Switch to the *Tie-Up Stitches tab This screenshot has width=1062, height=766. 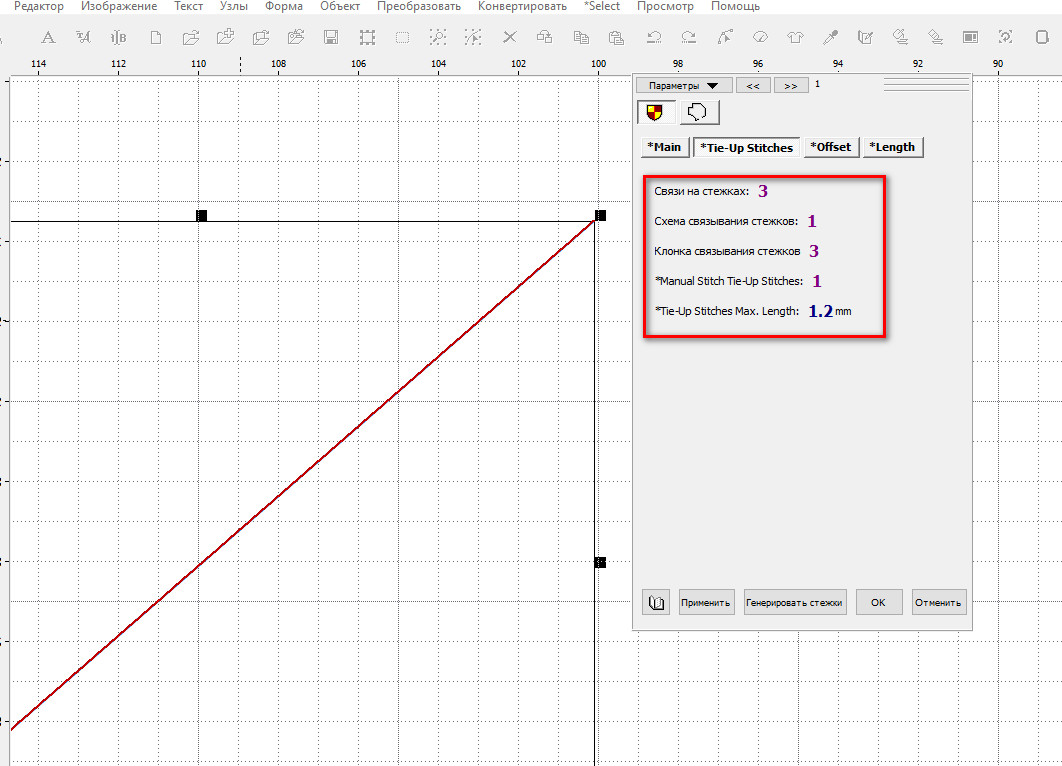(746, 148)
